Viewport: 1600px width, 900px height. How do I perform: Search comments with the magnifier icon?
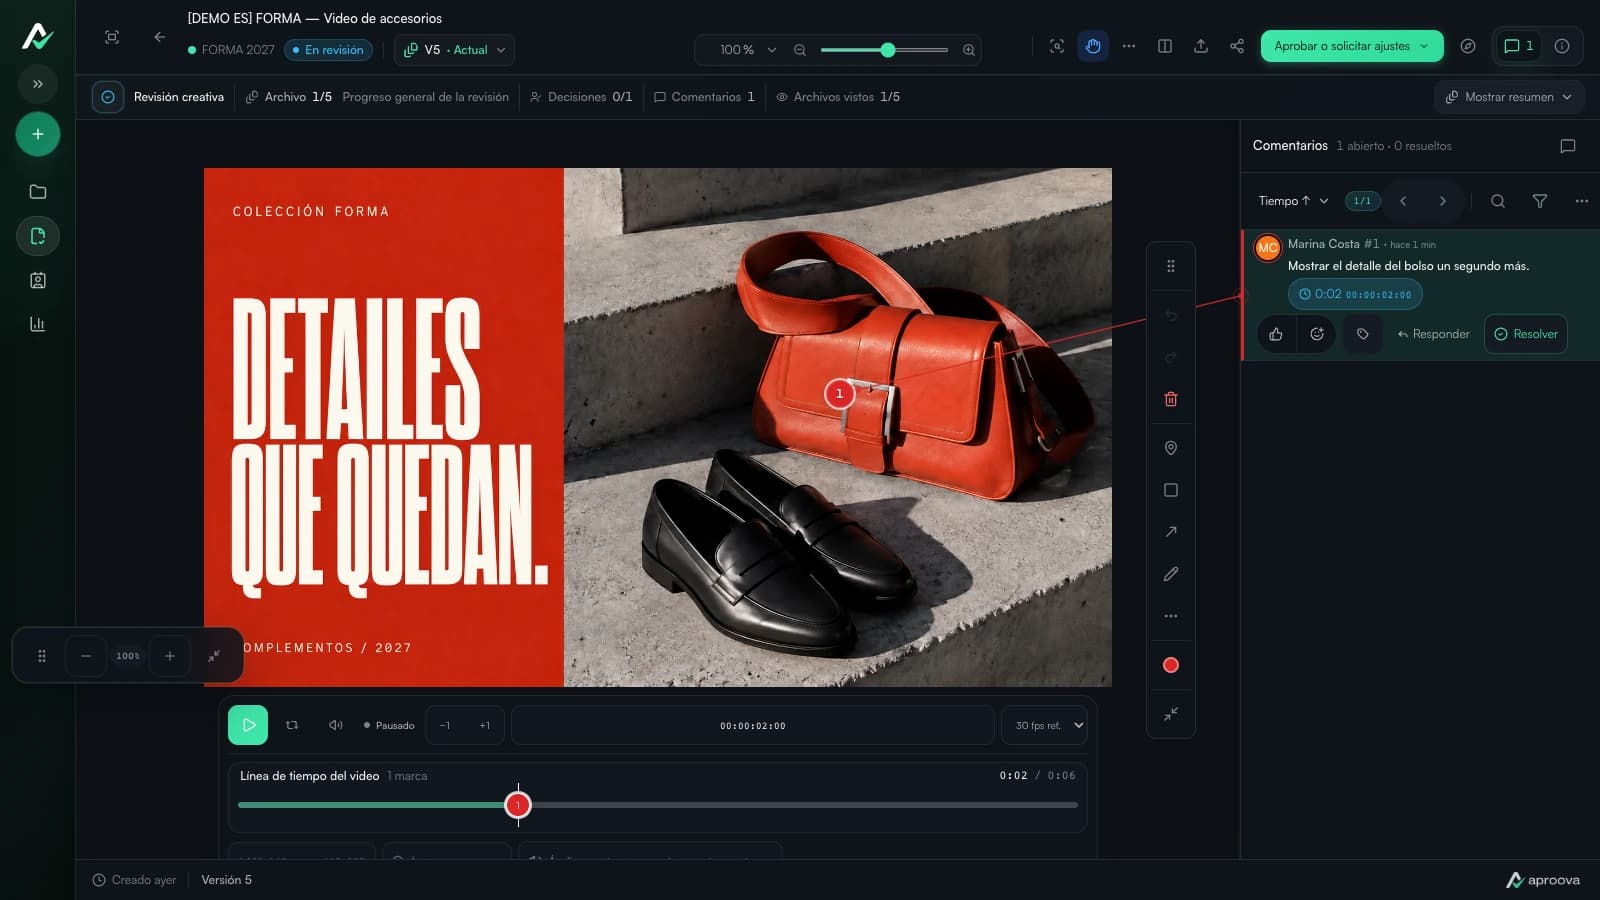coord(1498,201)
